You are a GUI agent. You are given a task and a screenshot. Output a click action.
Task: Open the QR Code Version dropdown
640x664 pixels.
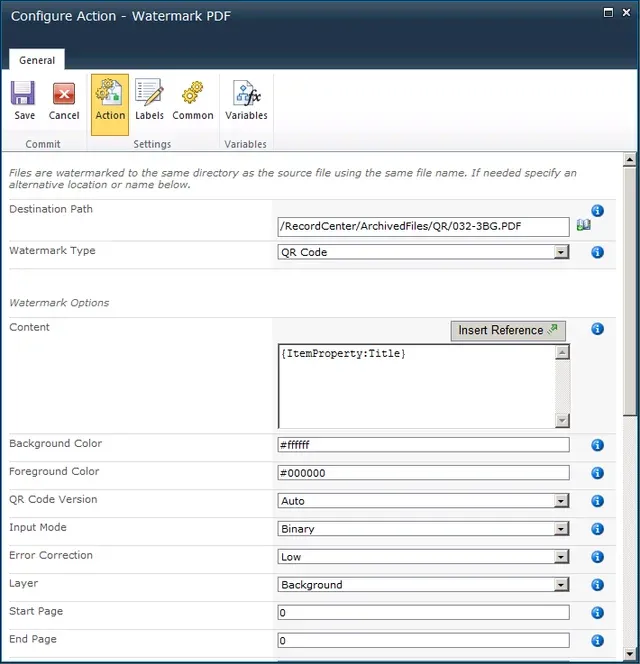point(561,501)
